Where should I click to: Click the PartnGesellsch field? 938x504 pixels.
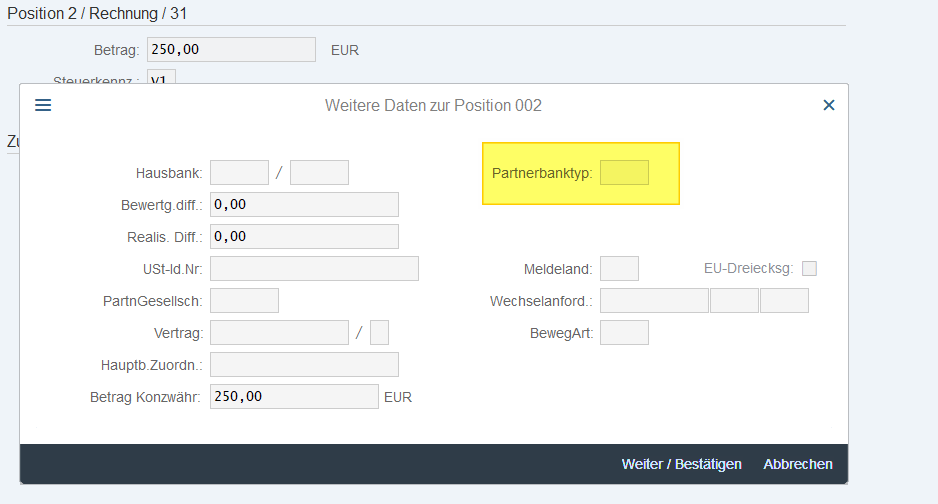(244, 301)
